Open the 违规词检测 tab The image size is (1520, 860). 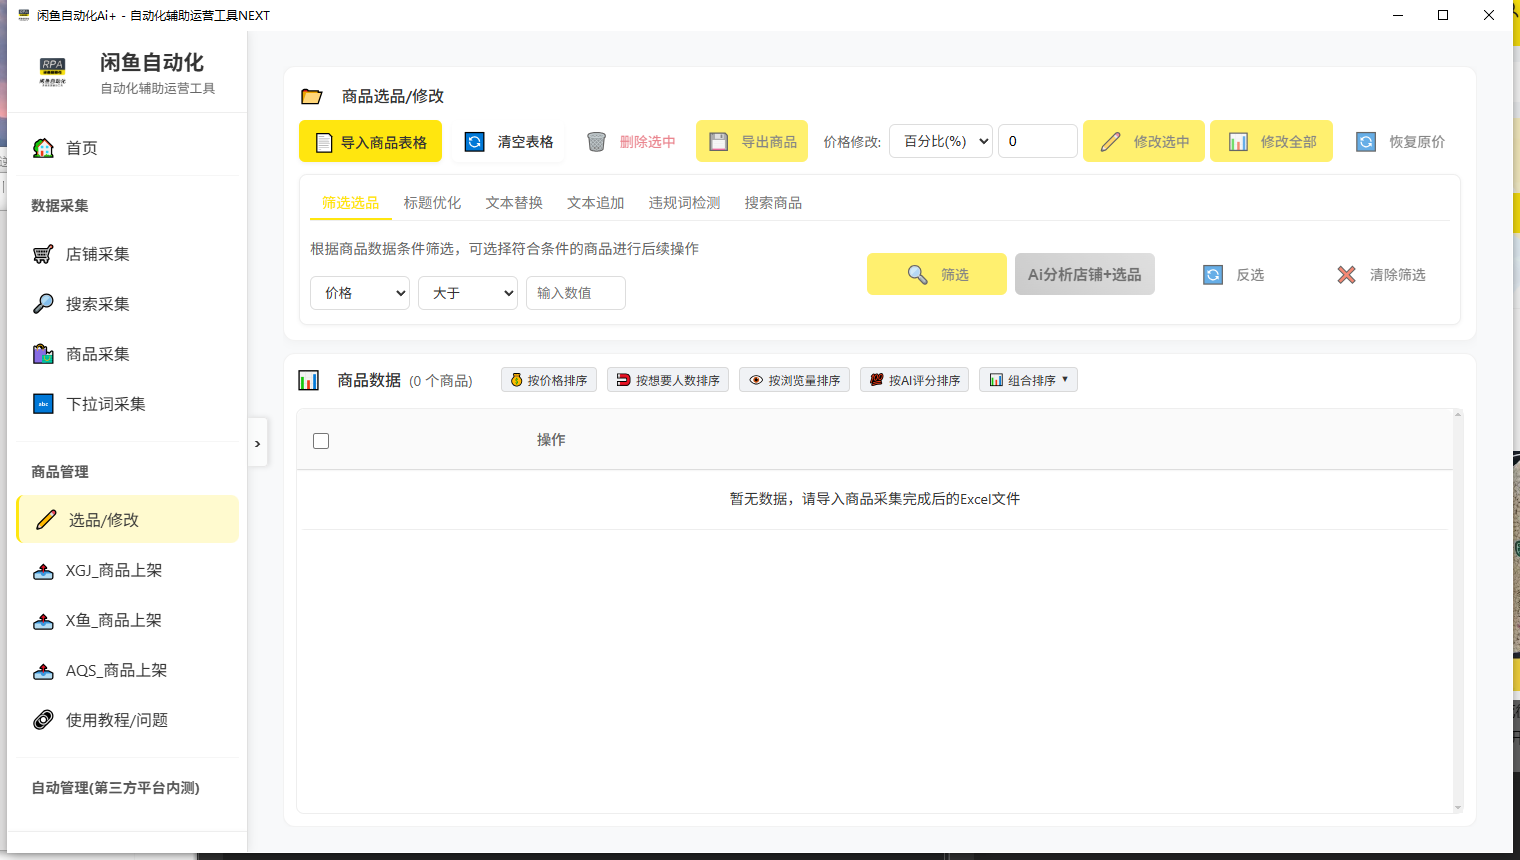(684, 203)
